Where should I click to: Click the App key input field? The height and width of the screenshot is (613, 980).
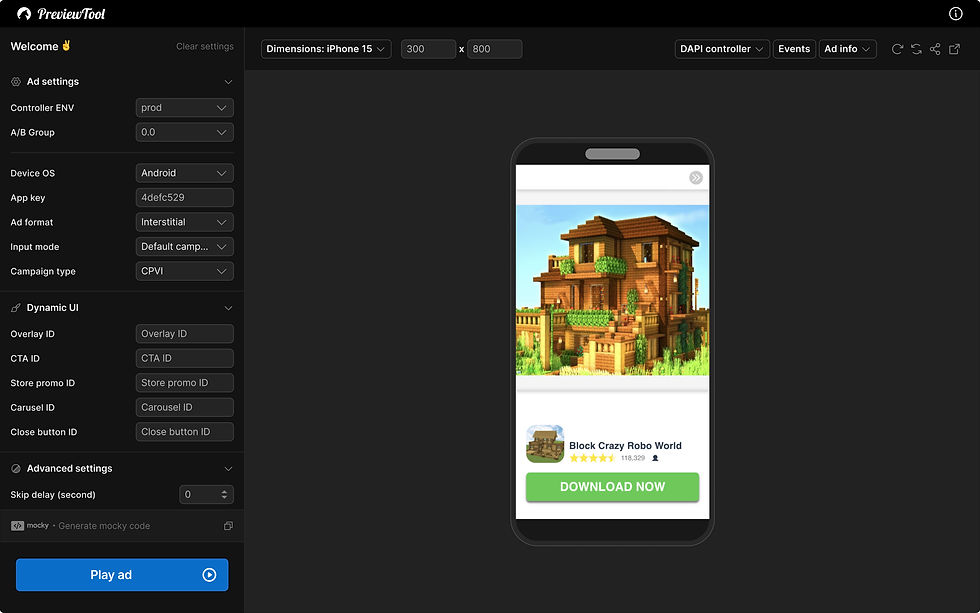tap(184, 197)
